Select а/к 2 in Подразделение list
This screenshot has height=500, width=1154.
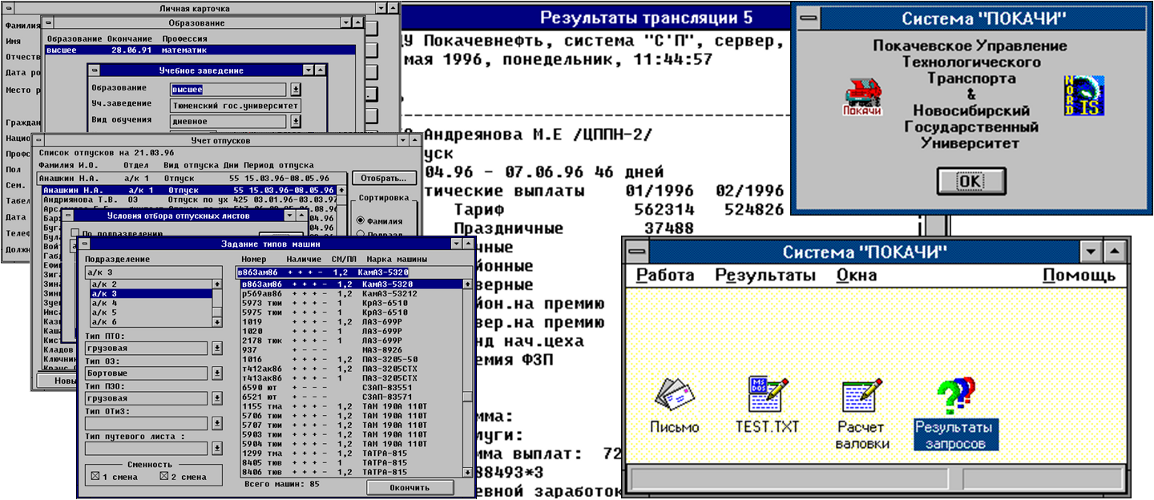point(151,284)
